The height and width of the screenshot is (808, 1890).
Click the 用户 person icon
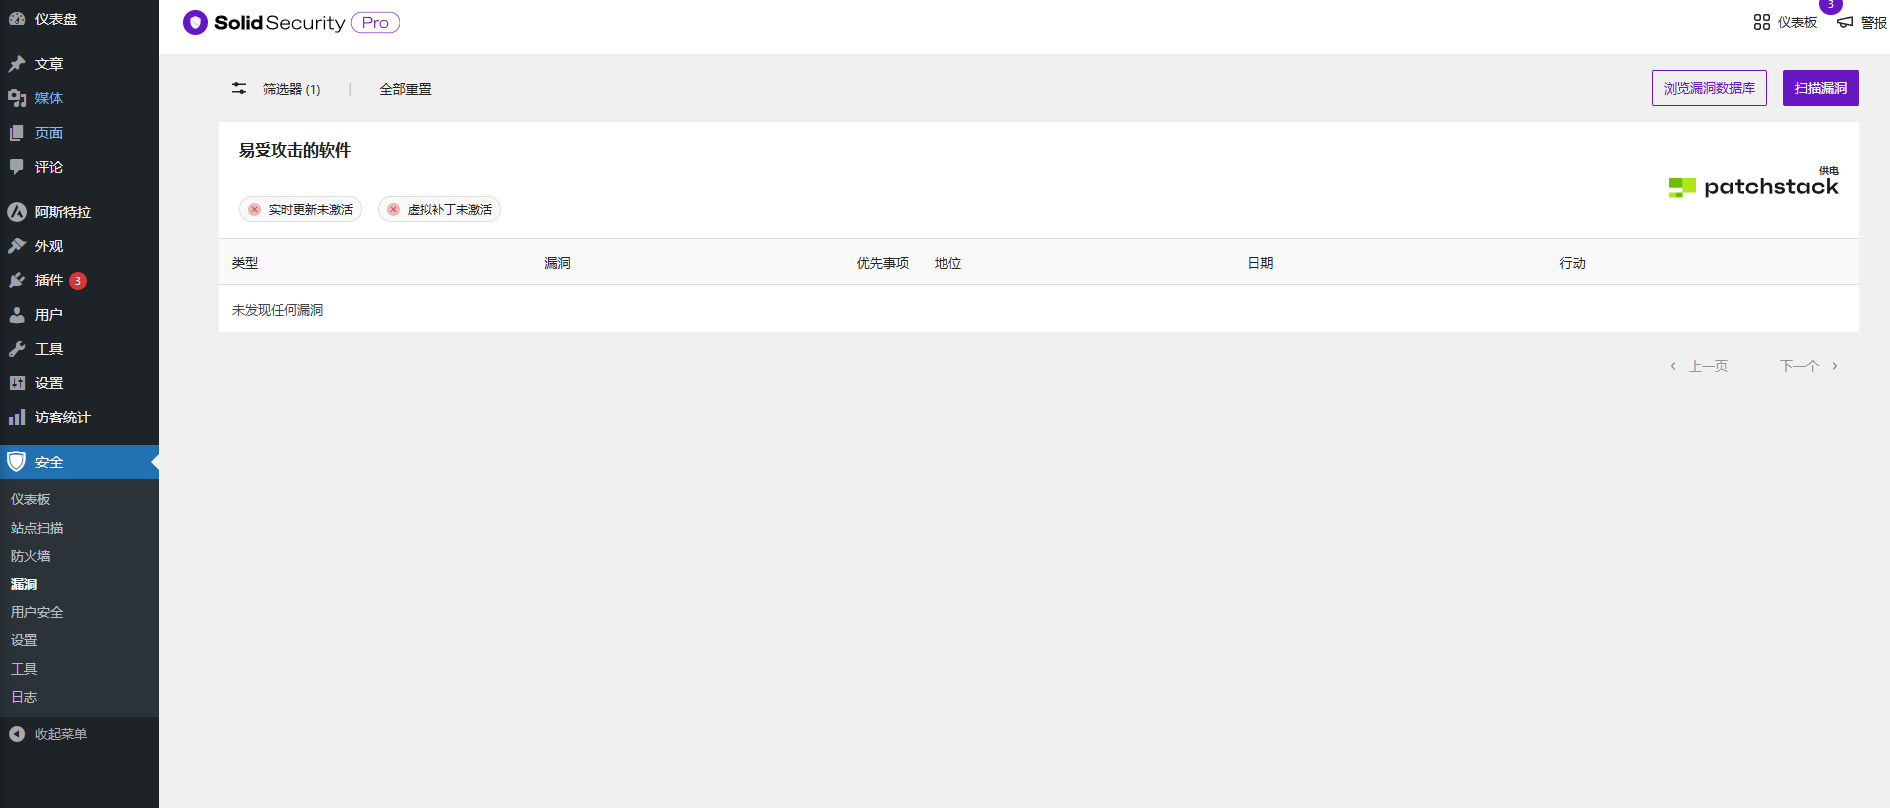17,315
